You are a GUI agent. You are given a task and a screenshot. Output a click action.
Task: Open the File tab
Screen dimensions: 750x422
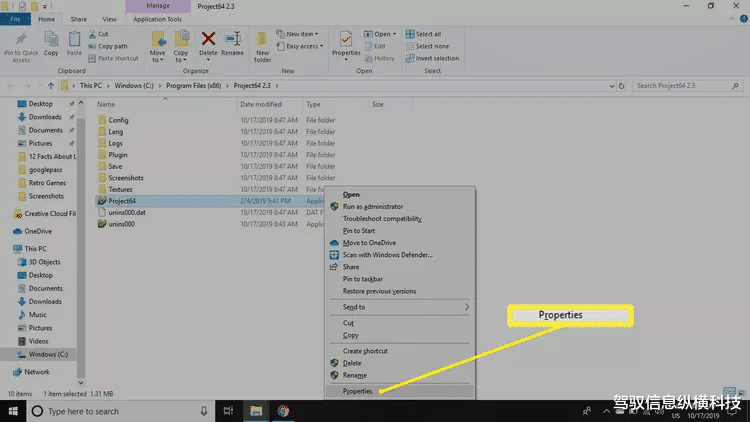[15, 19]
